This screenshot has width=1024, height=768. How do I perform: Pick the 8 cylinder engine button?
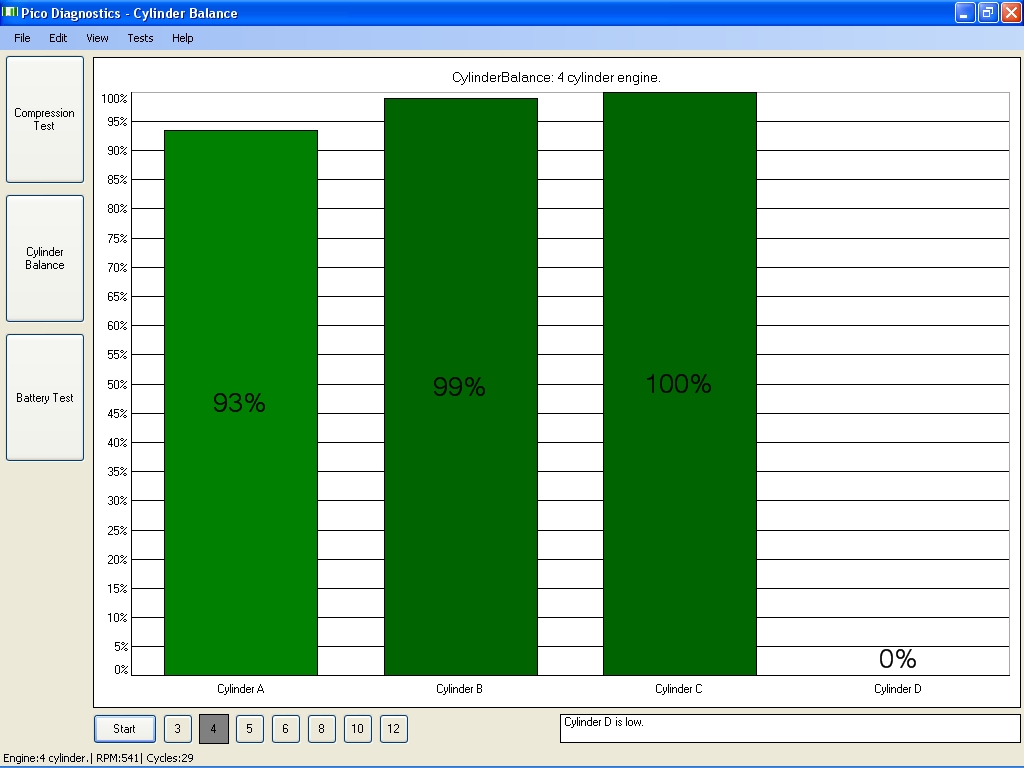click(x=321, y=729)
